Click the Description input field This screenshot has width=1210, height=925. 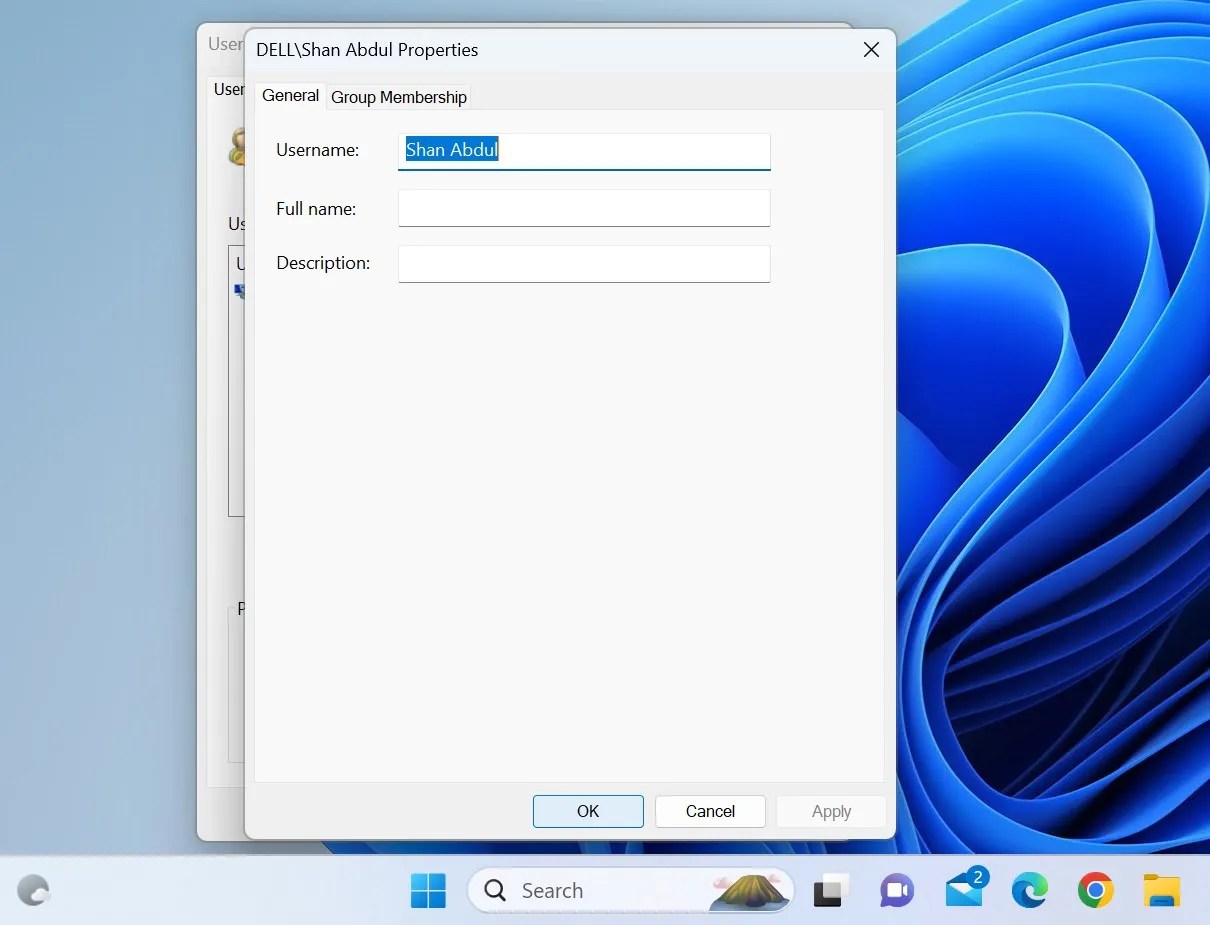[584, 263]
